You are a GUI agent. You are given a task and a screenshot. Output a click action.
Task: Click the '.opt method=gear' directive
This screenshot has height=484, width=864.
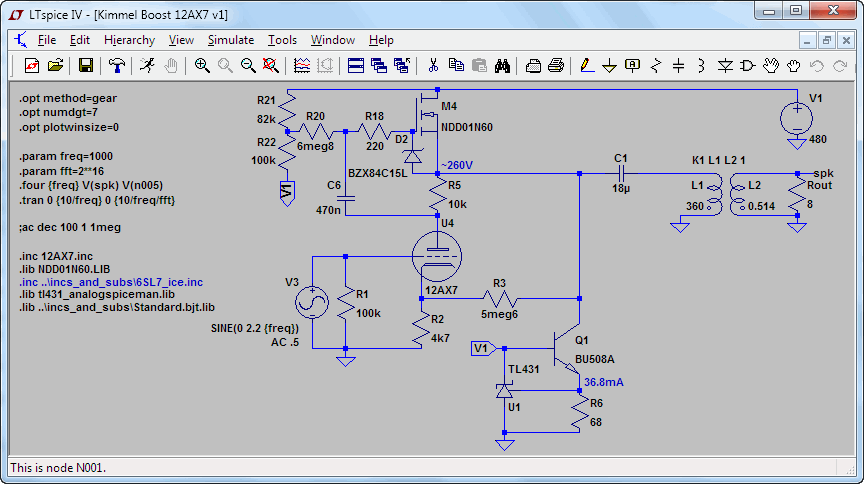(x=68, y=98)
